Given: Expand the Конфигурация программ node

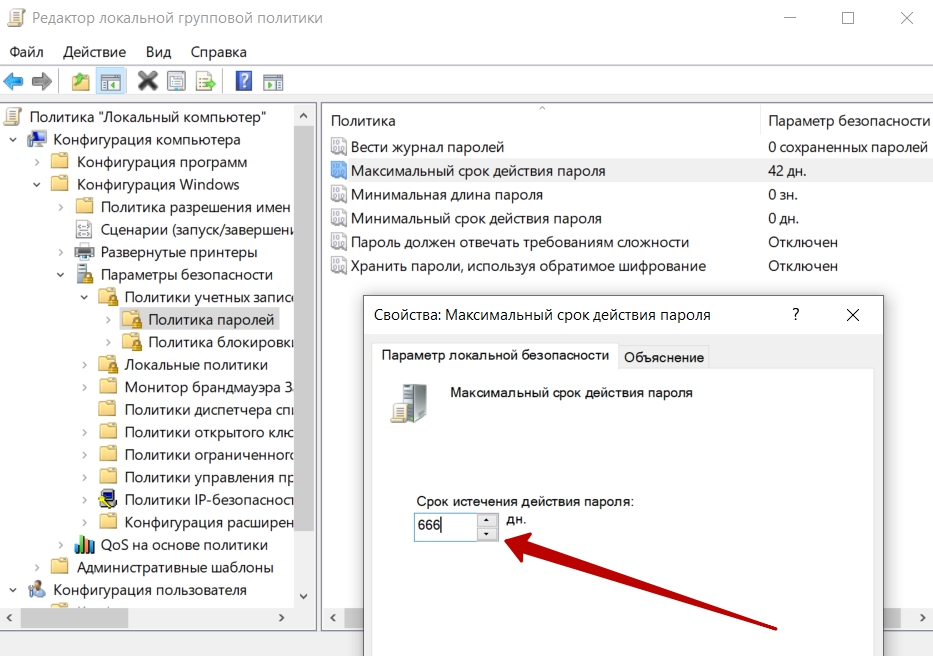Looking at the screenshot, I should click(x=37, y=162).
